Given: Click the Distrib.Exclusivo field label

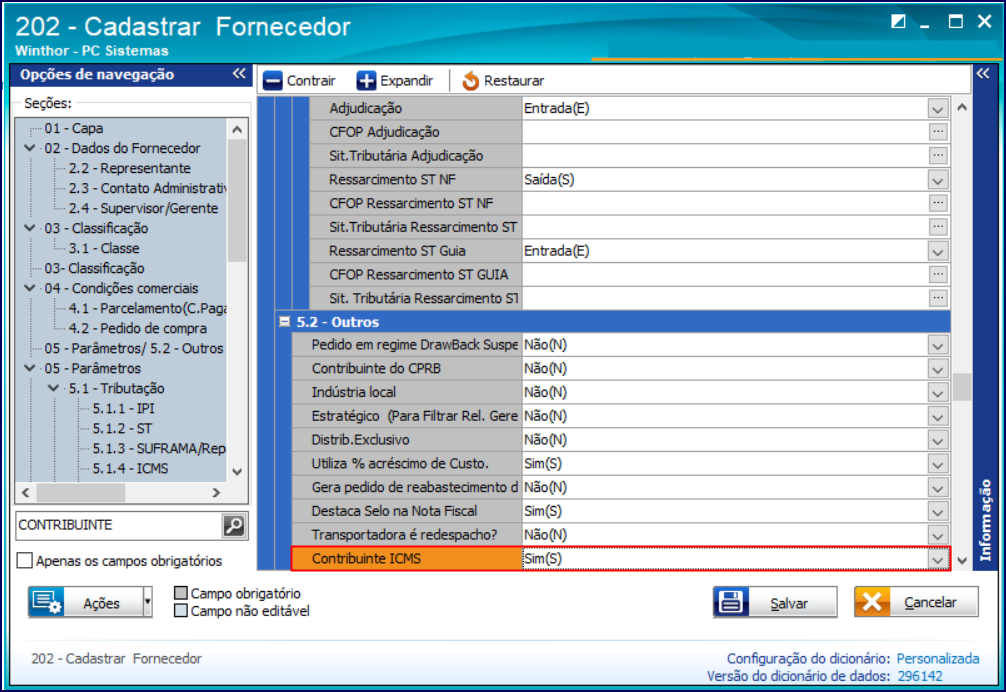Looking at the screenshot, I should pos(361,440).
